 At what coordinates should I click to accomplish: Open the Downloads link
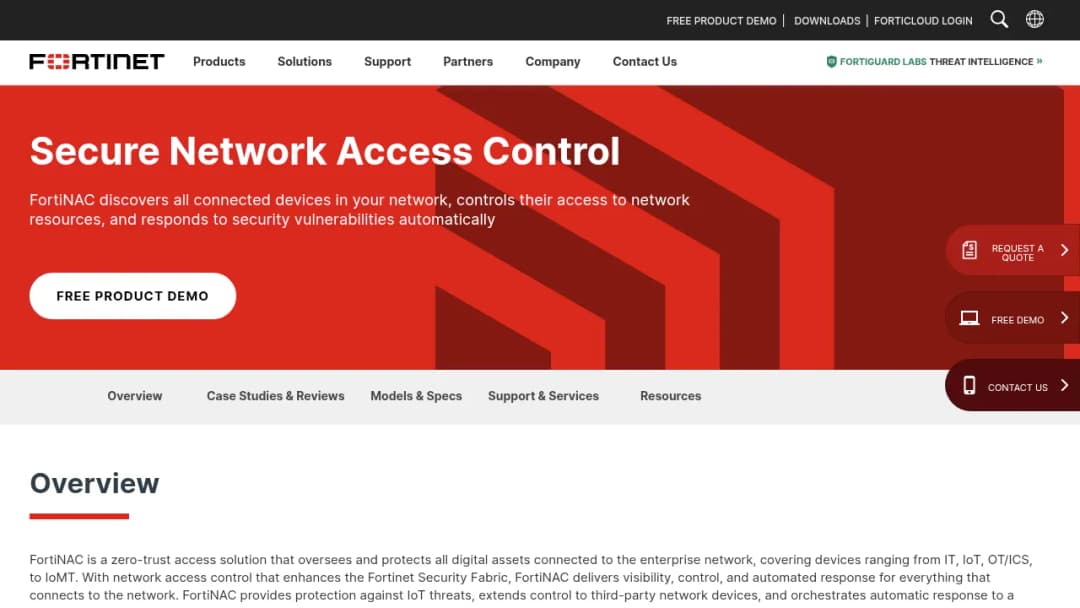point(827,21)
